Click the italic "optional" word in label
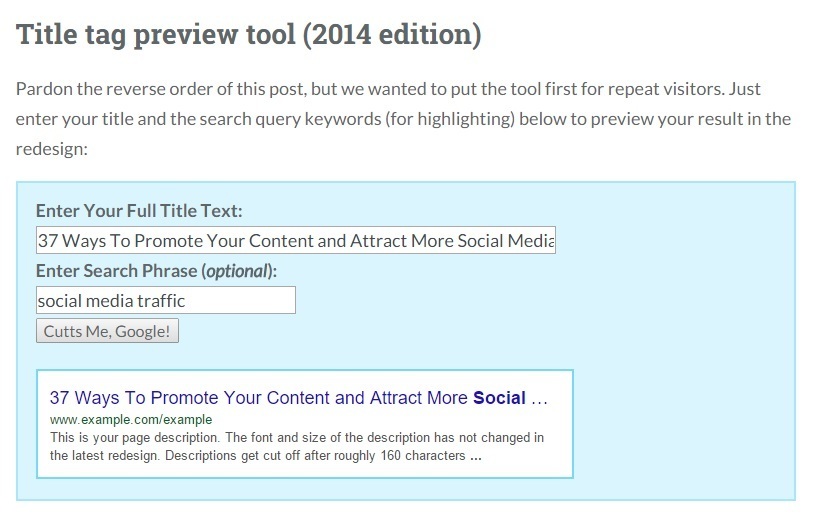The height and width of the screenshot is (517, 832). point(236,271)
